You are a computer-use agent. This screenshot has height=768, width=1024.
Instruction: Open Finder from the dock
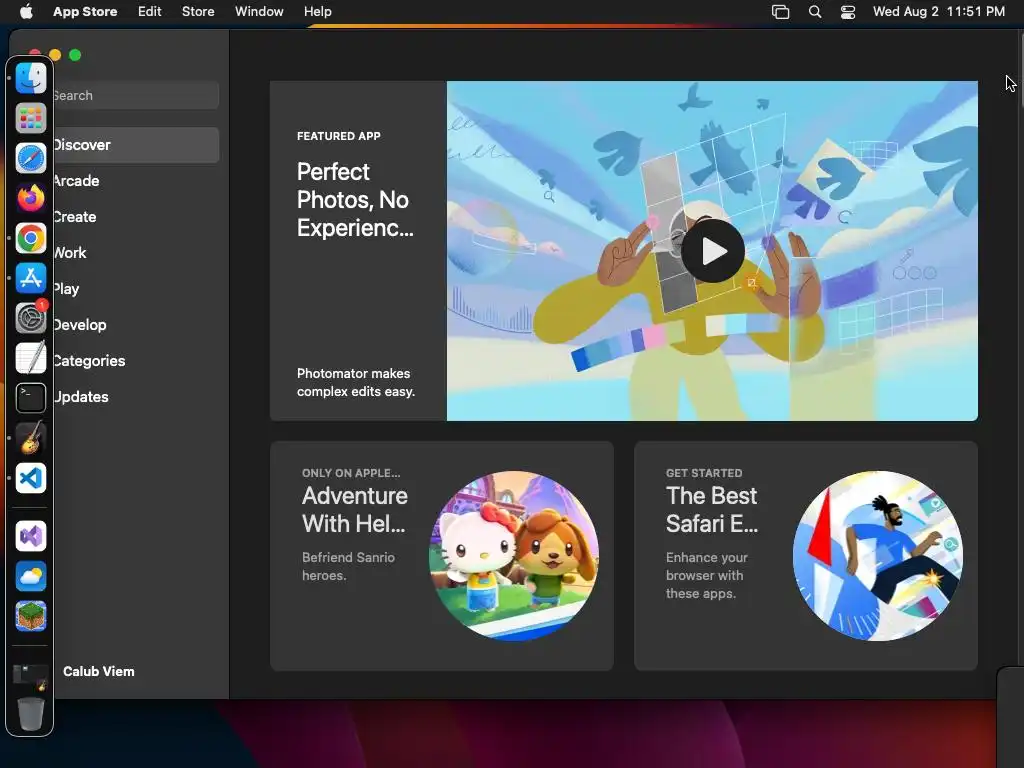pos(31,78)
